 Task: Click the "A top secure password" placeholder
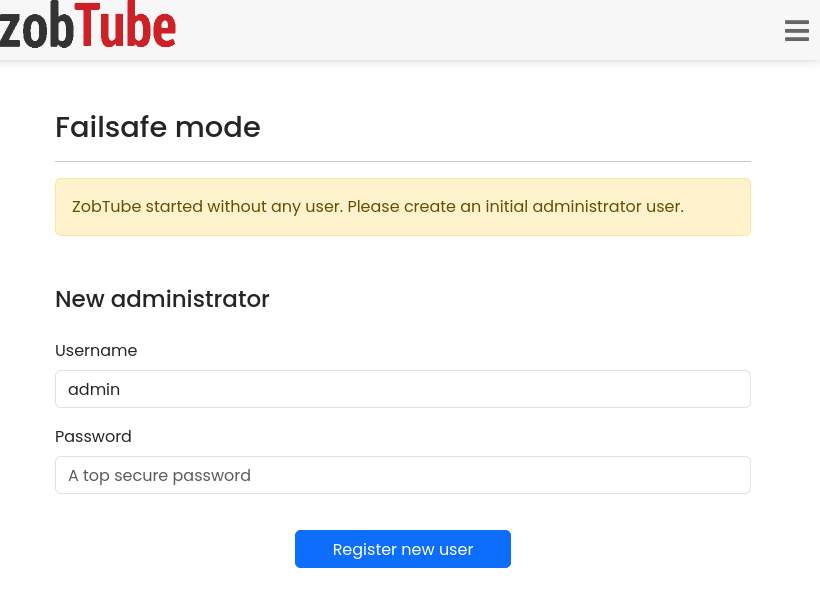[x=159, y=476]
